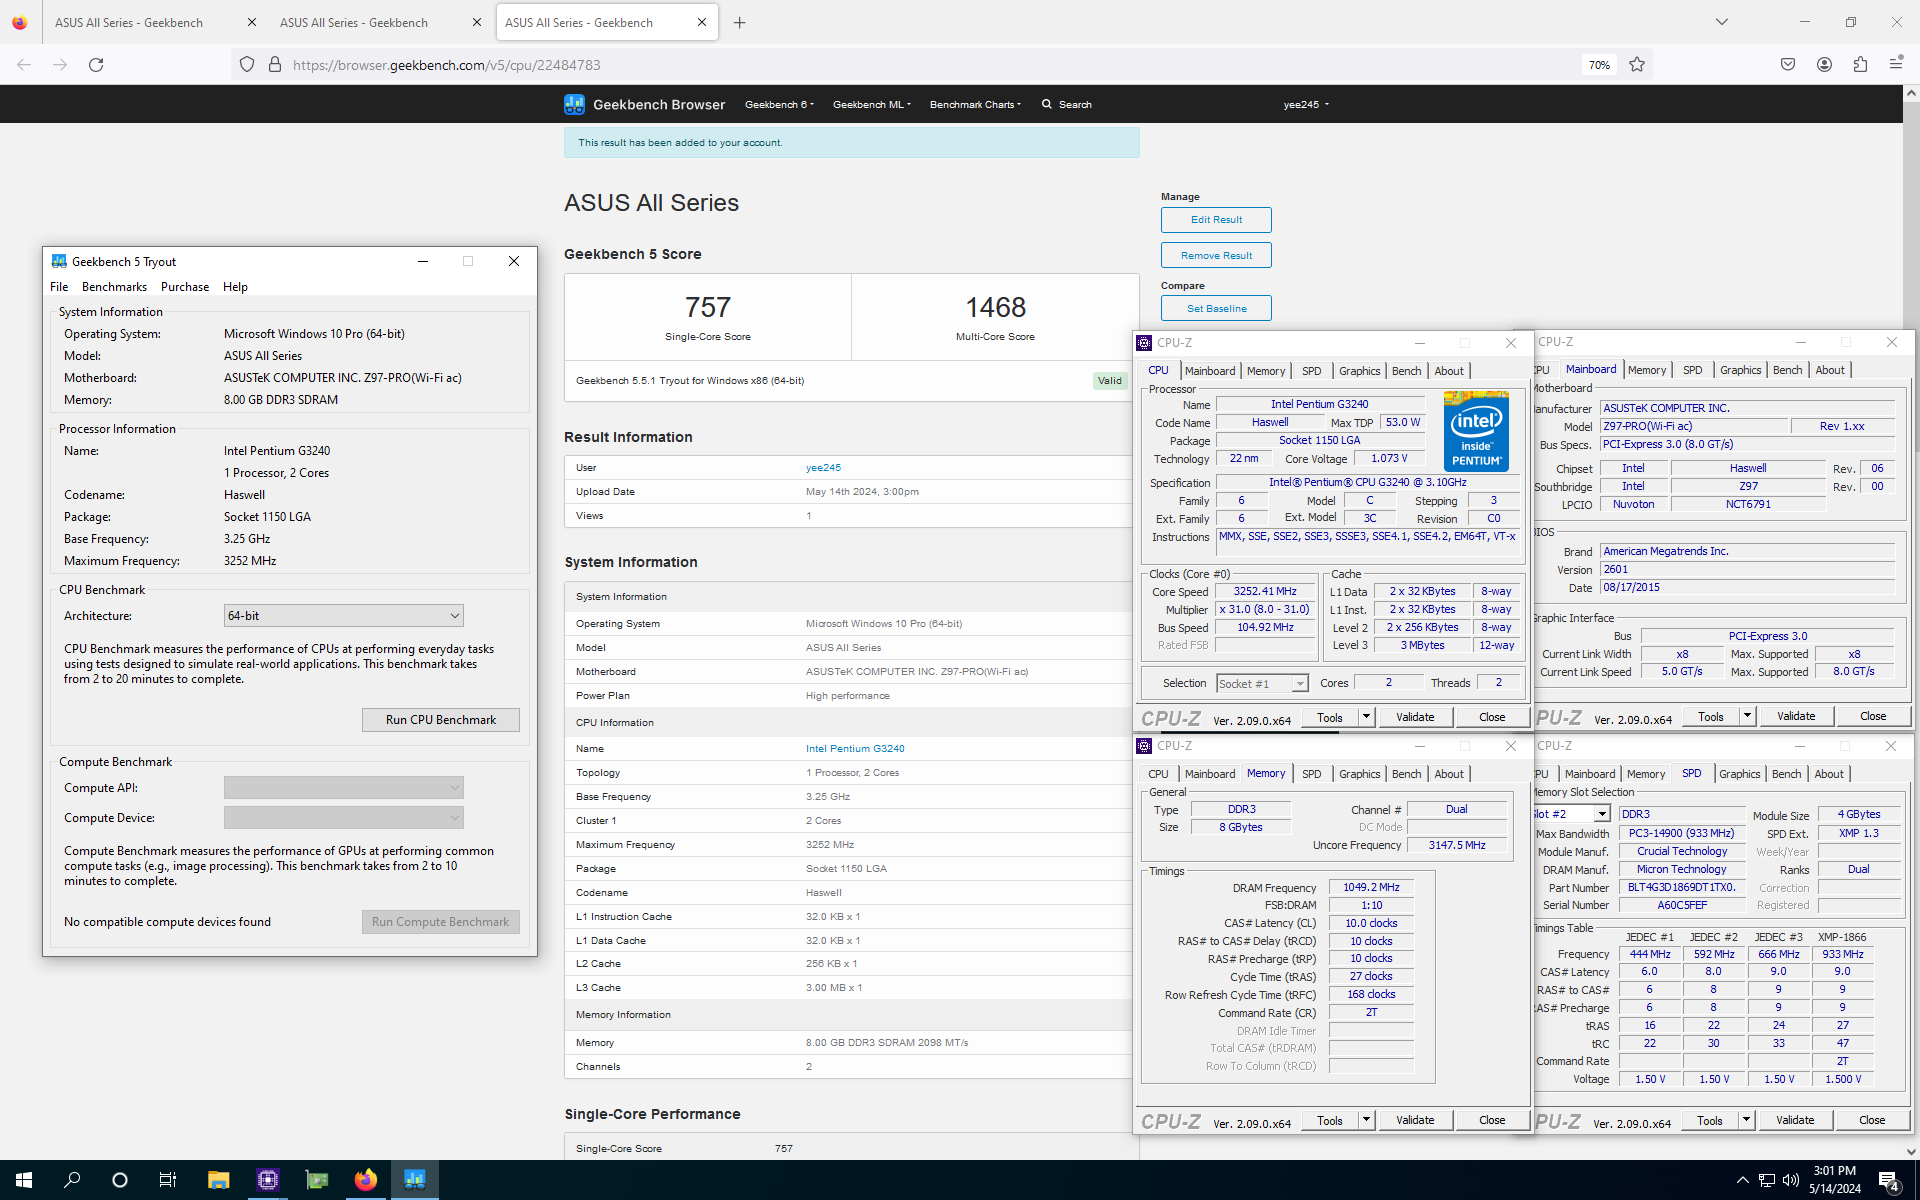1920x1200 pixels.
Task: Click the site padlock icon in address bar
Action: click(275, 65)
